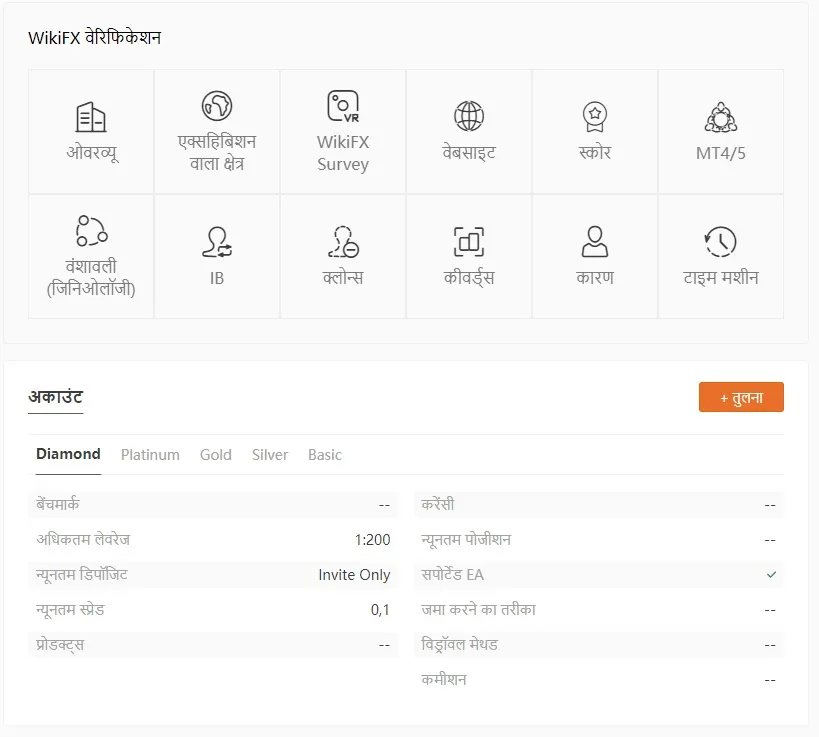Switch to the Platinum account tab
This screenshot has width=819, height=737.
click(150, 455)
